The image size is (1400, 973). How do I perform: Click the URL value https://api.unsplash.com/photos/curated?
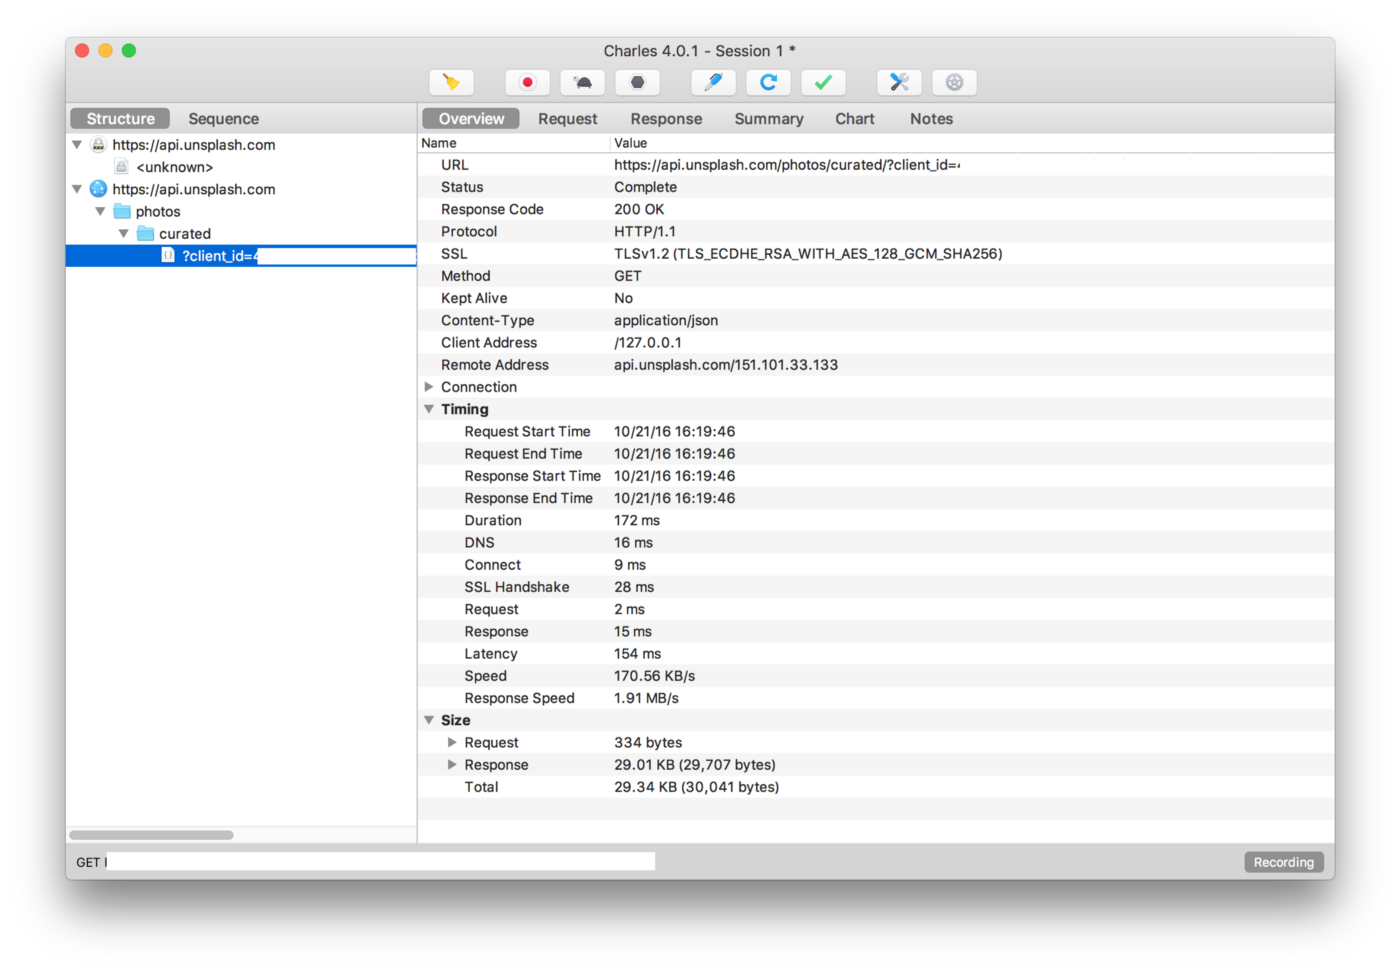787,165
